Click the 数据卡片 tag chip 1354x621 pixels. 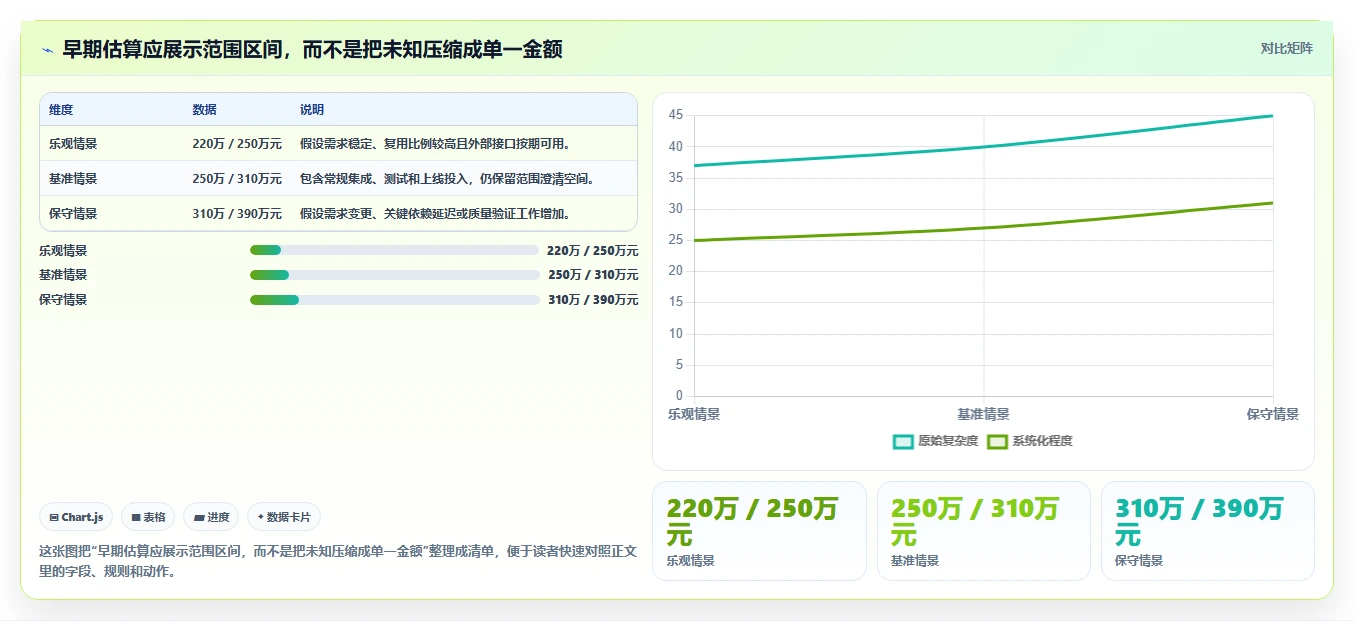284,517
